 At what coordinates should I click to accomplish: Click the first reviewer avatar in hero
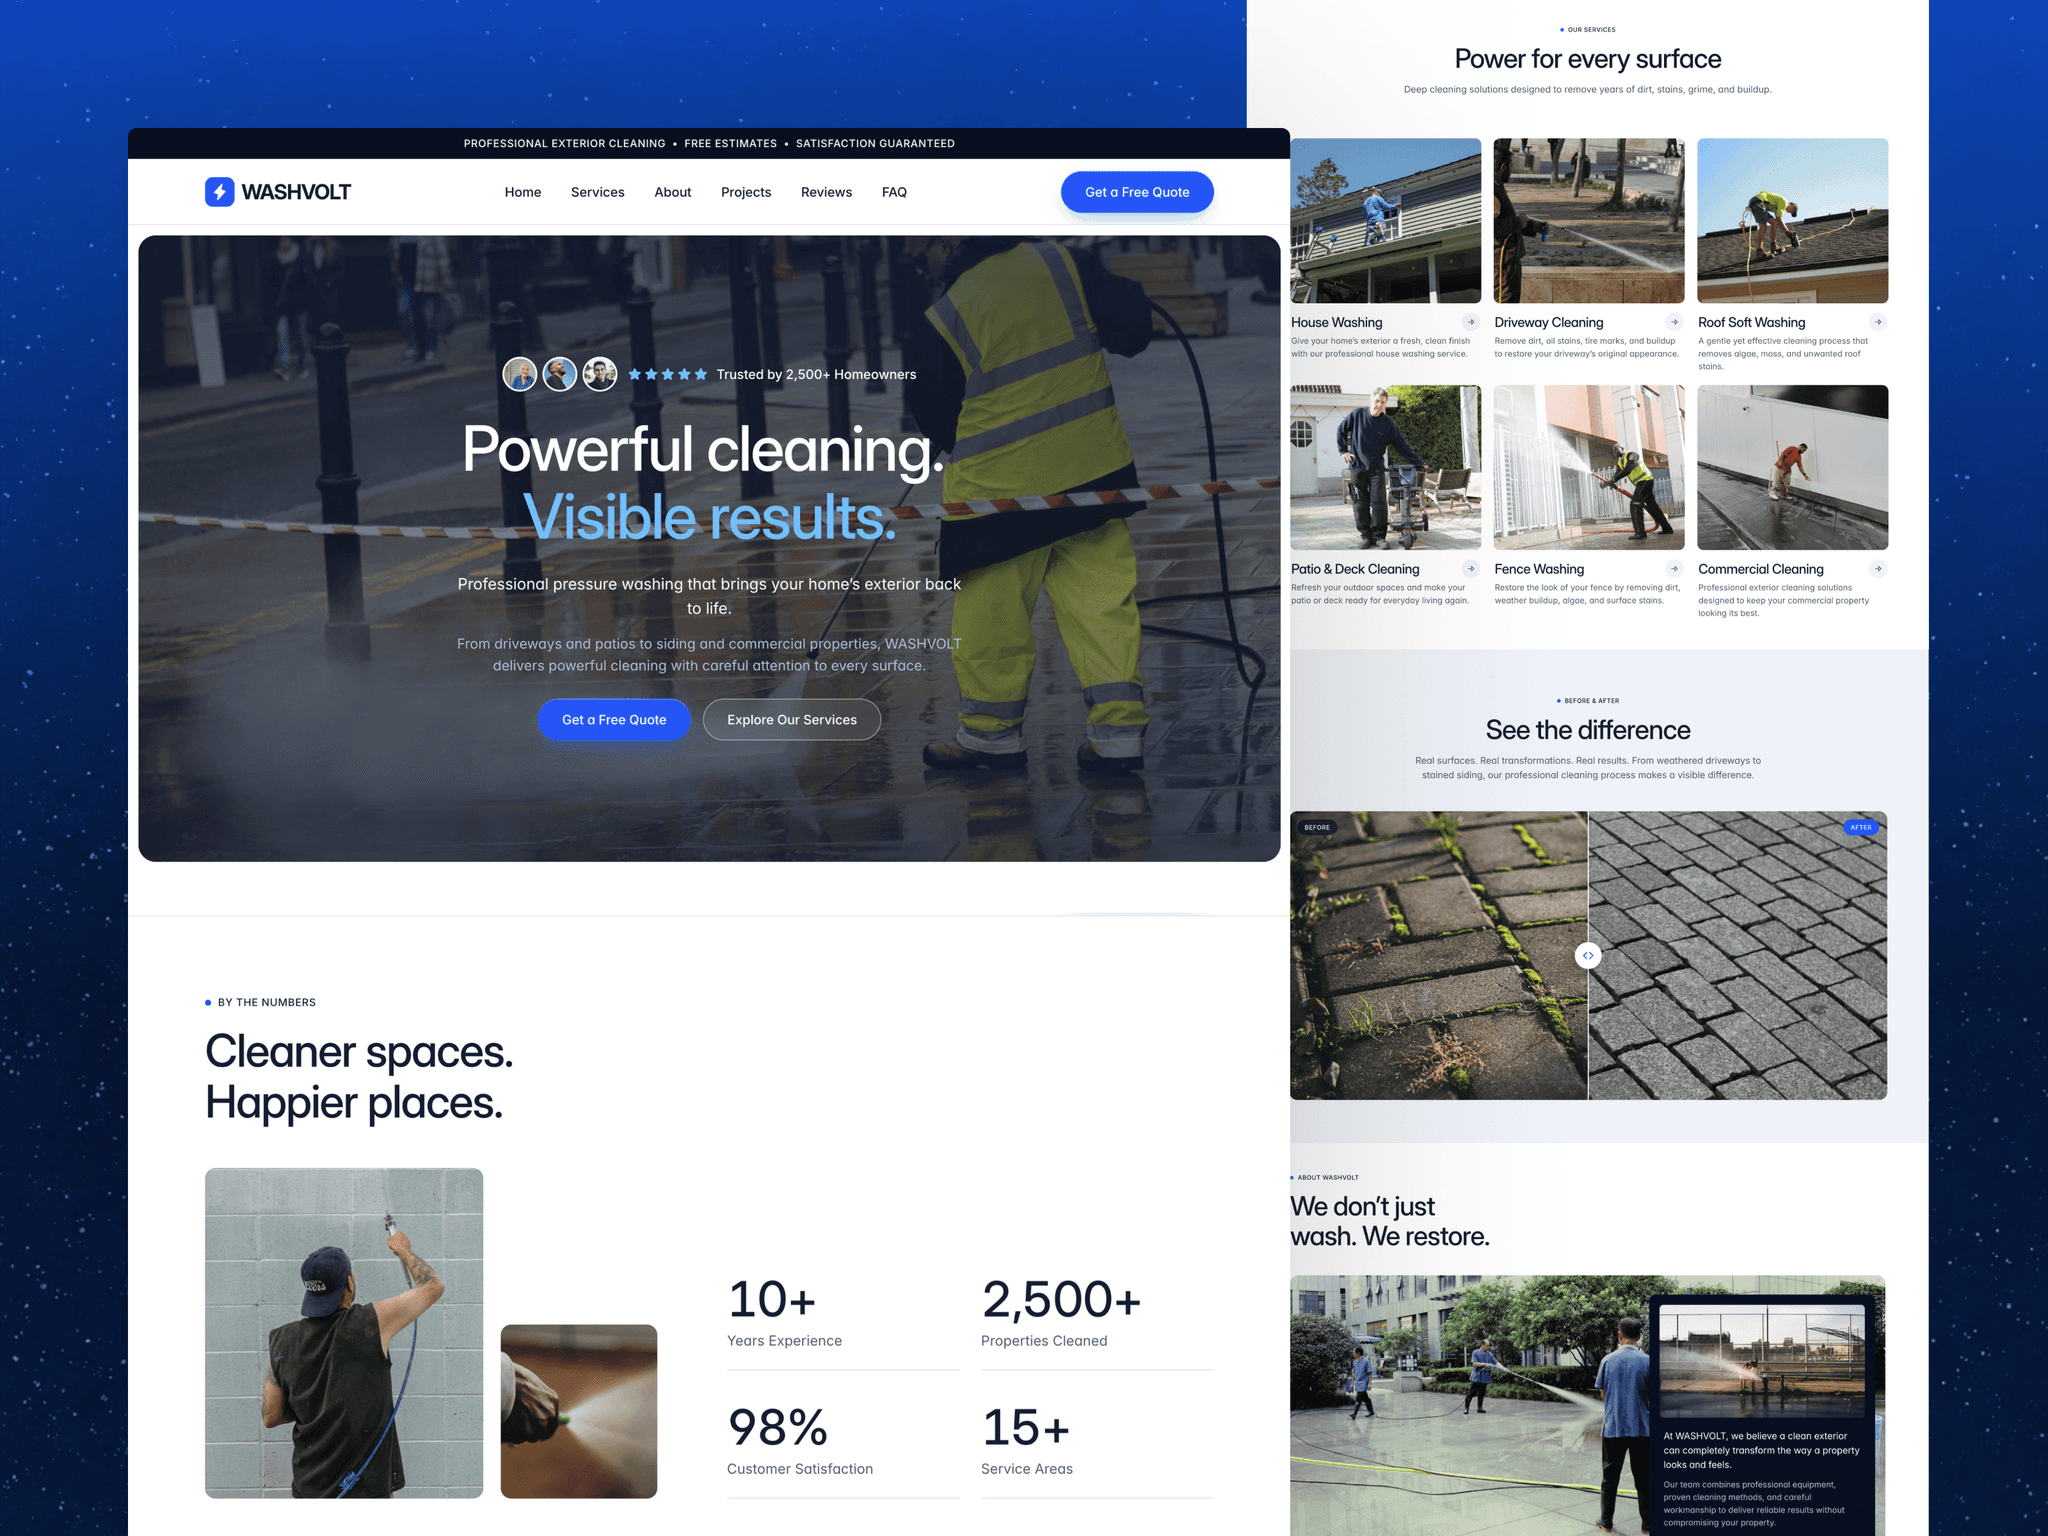tap(520, 374)
